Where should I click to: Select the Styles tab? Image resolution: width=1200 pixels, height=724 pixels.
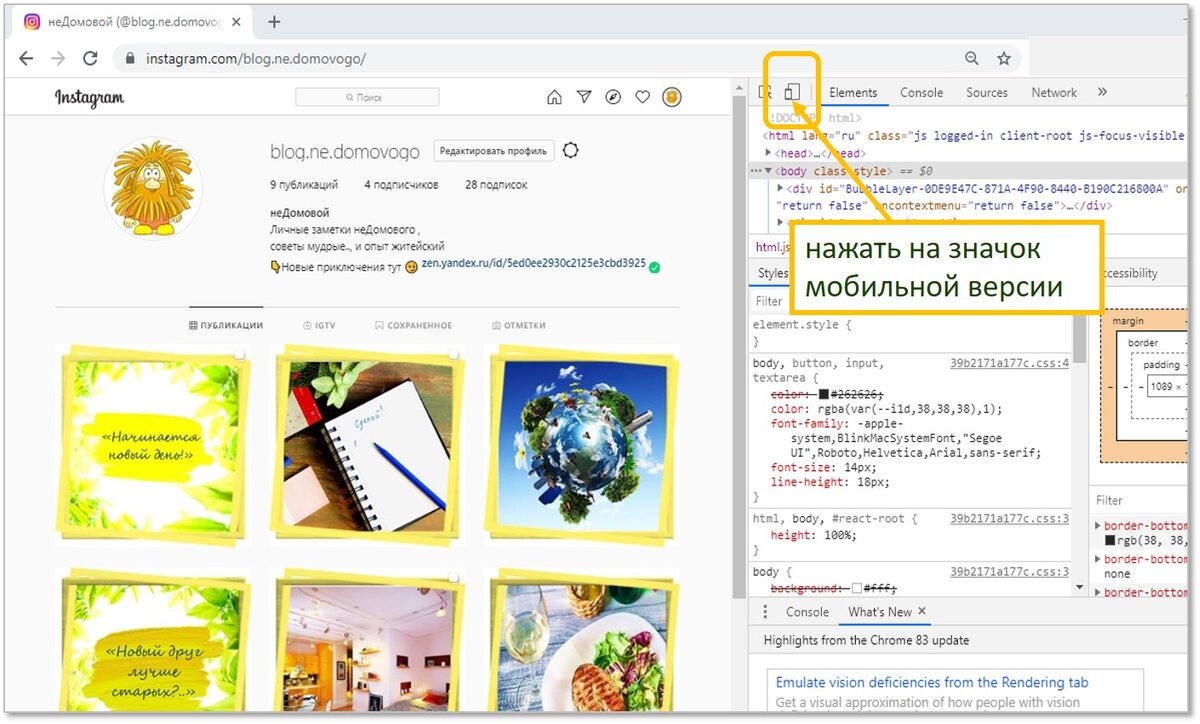click(x=772, y=273)
